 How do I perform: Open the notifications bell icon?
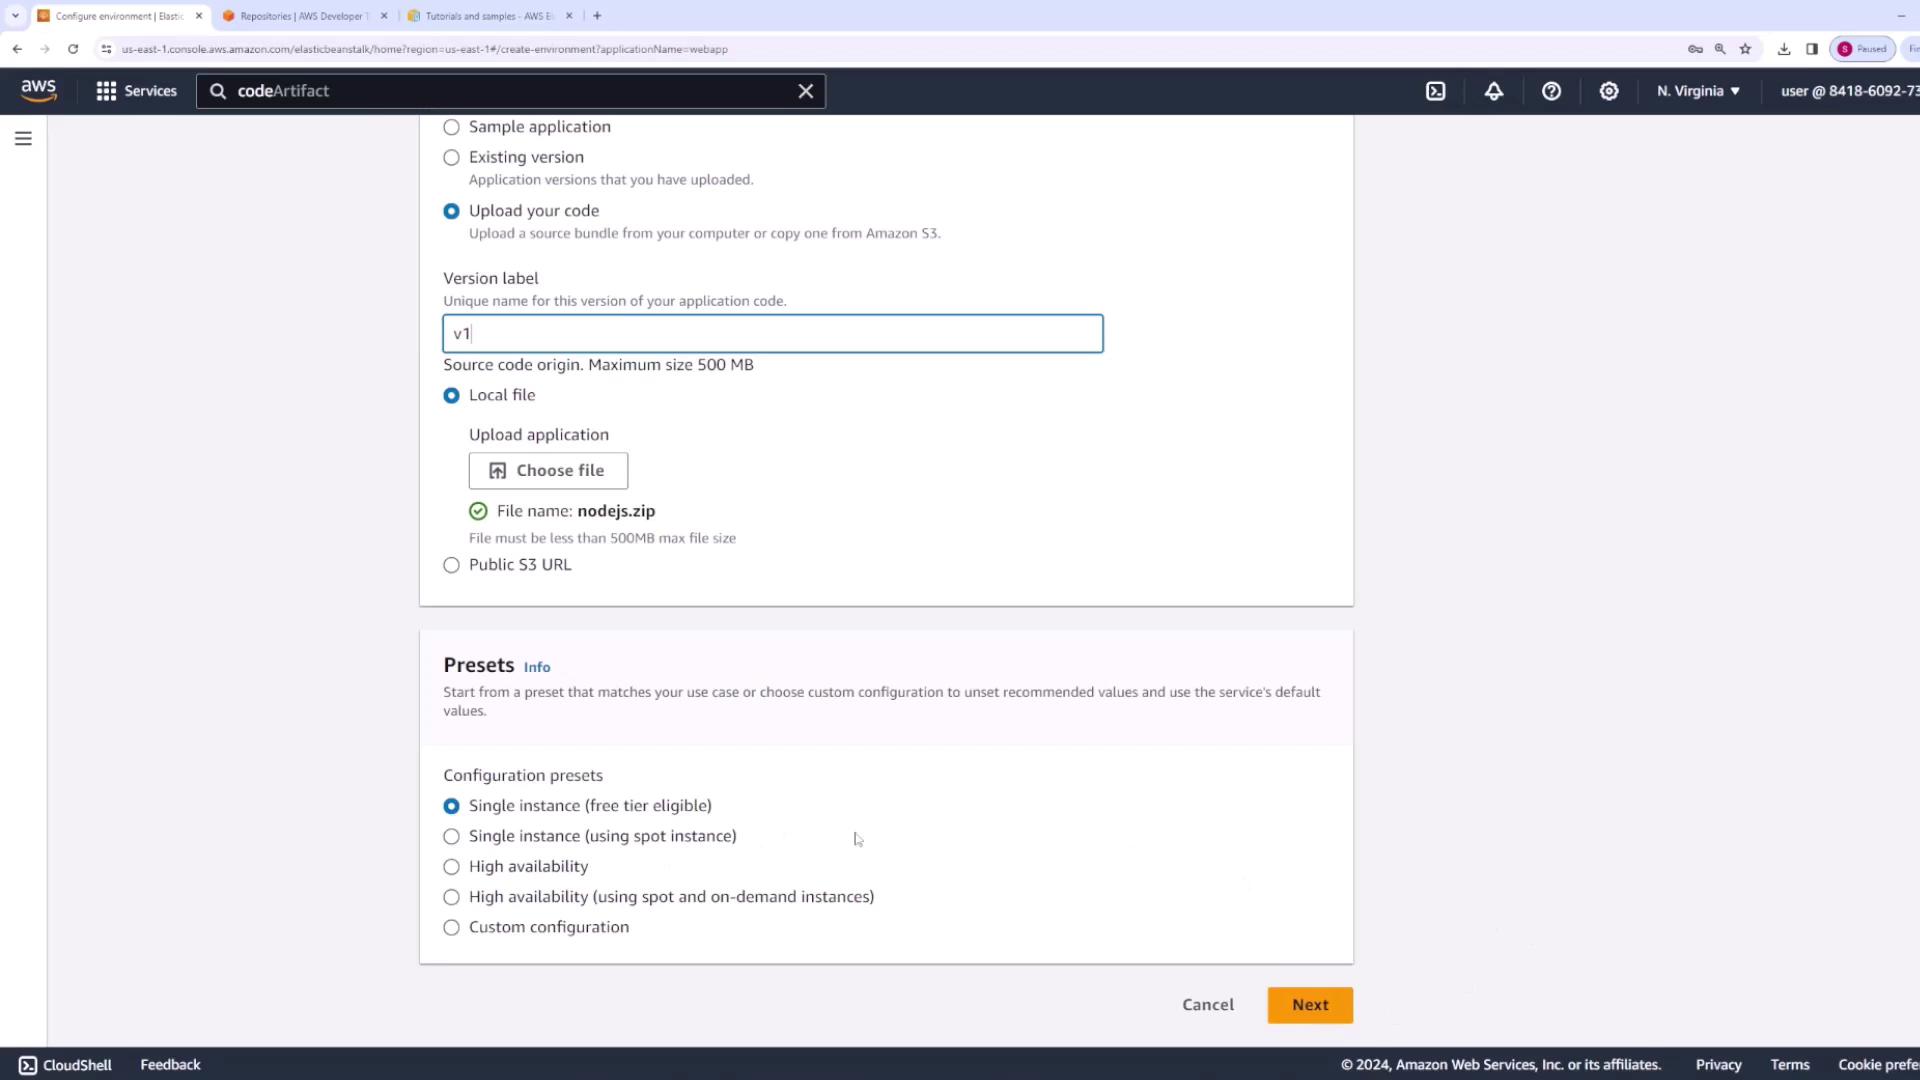(1493, 91)
